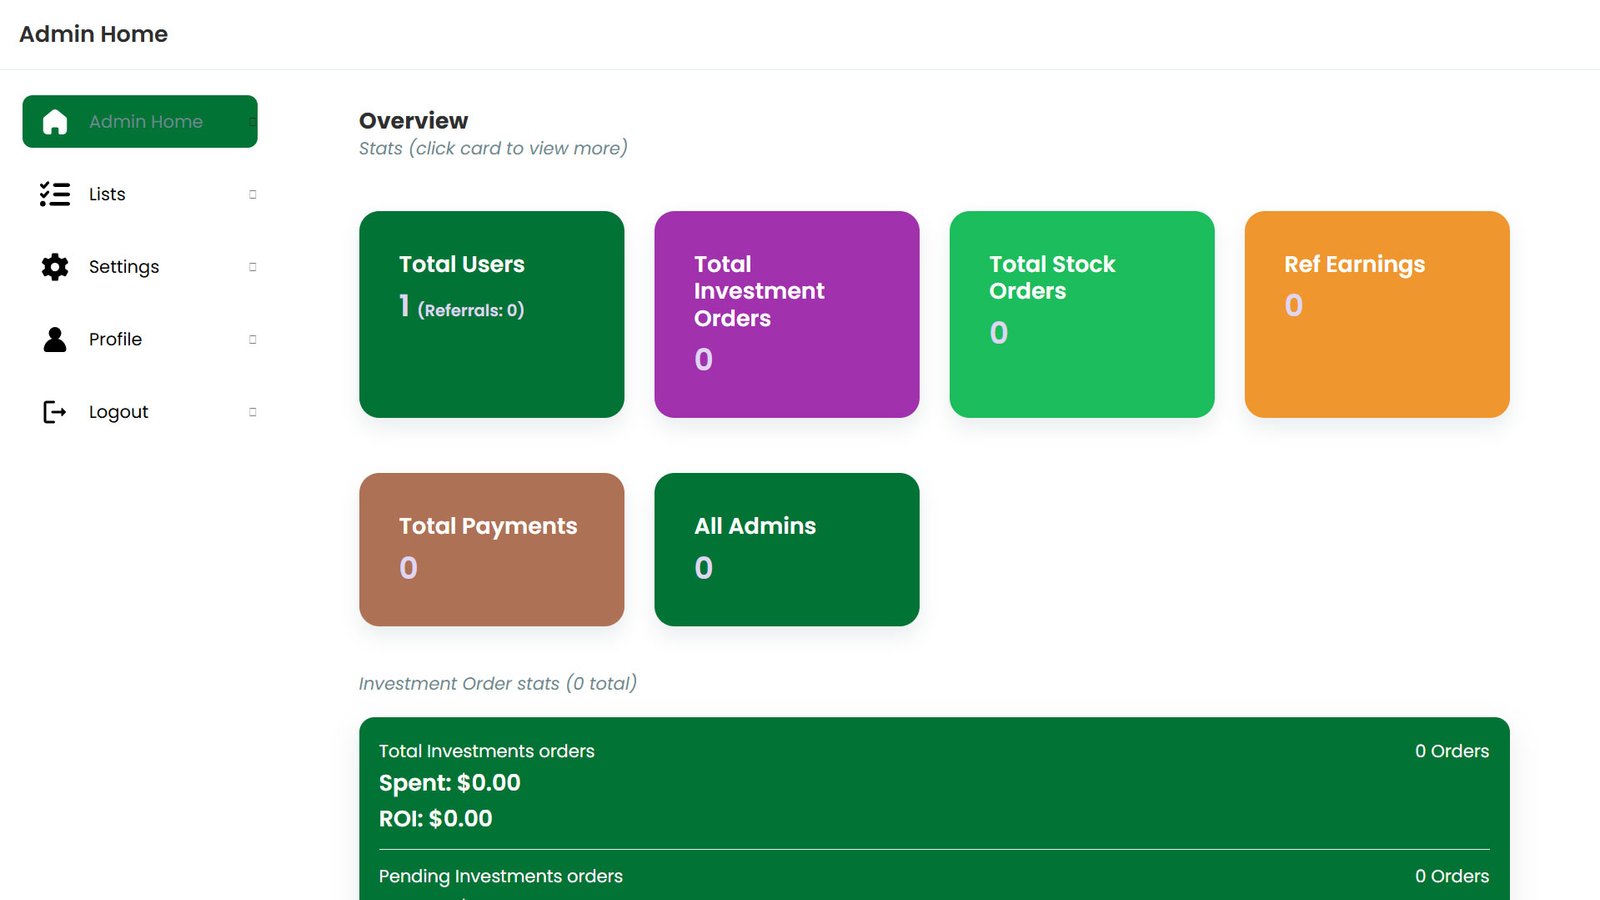Image resolution: width=1600 pixels, height=900 pixels.
Task: Click '(Referrals: 0)' on Total Users card
Action: pos(471,310)
